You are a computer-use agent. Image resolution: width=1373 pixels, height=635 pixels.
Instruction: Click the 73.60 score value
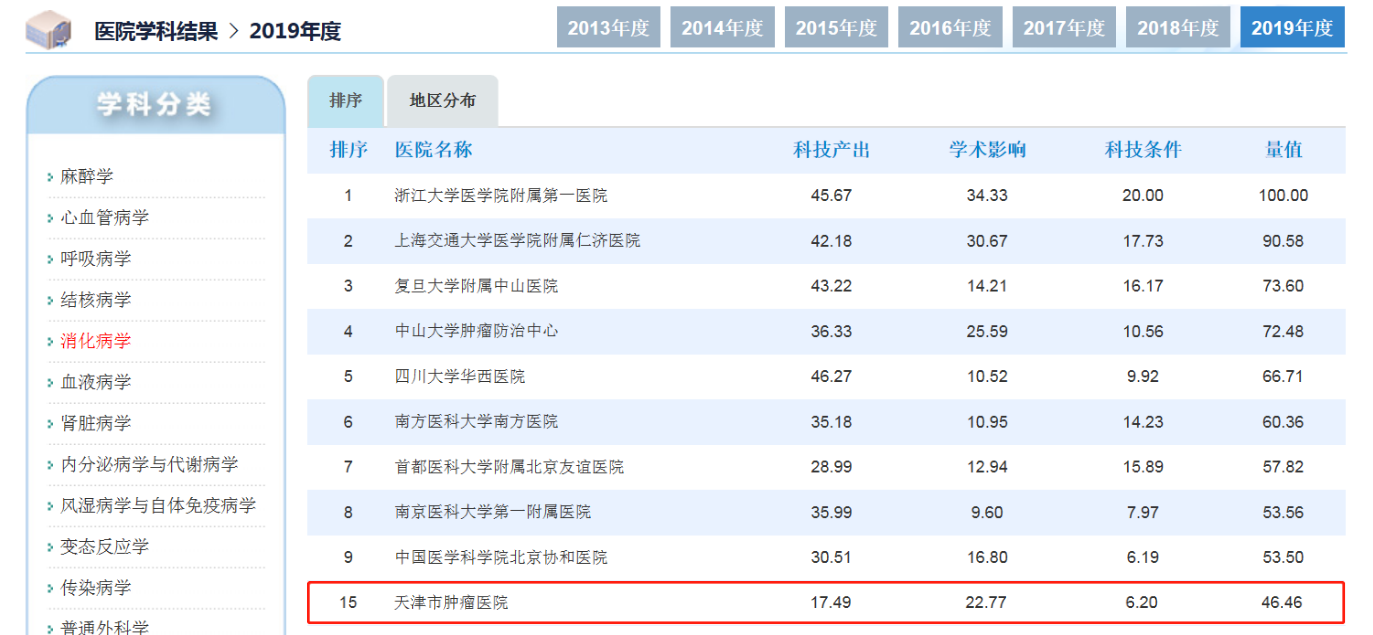click(x=1284, y=286)
